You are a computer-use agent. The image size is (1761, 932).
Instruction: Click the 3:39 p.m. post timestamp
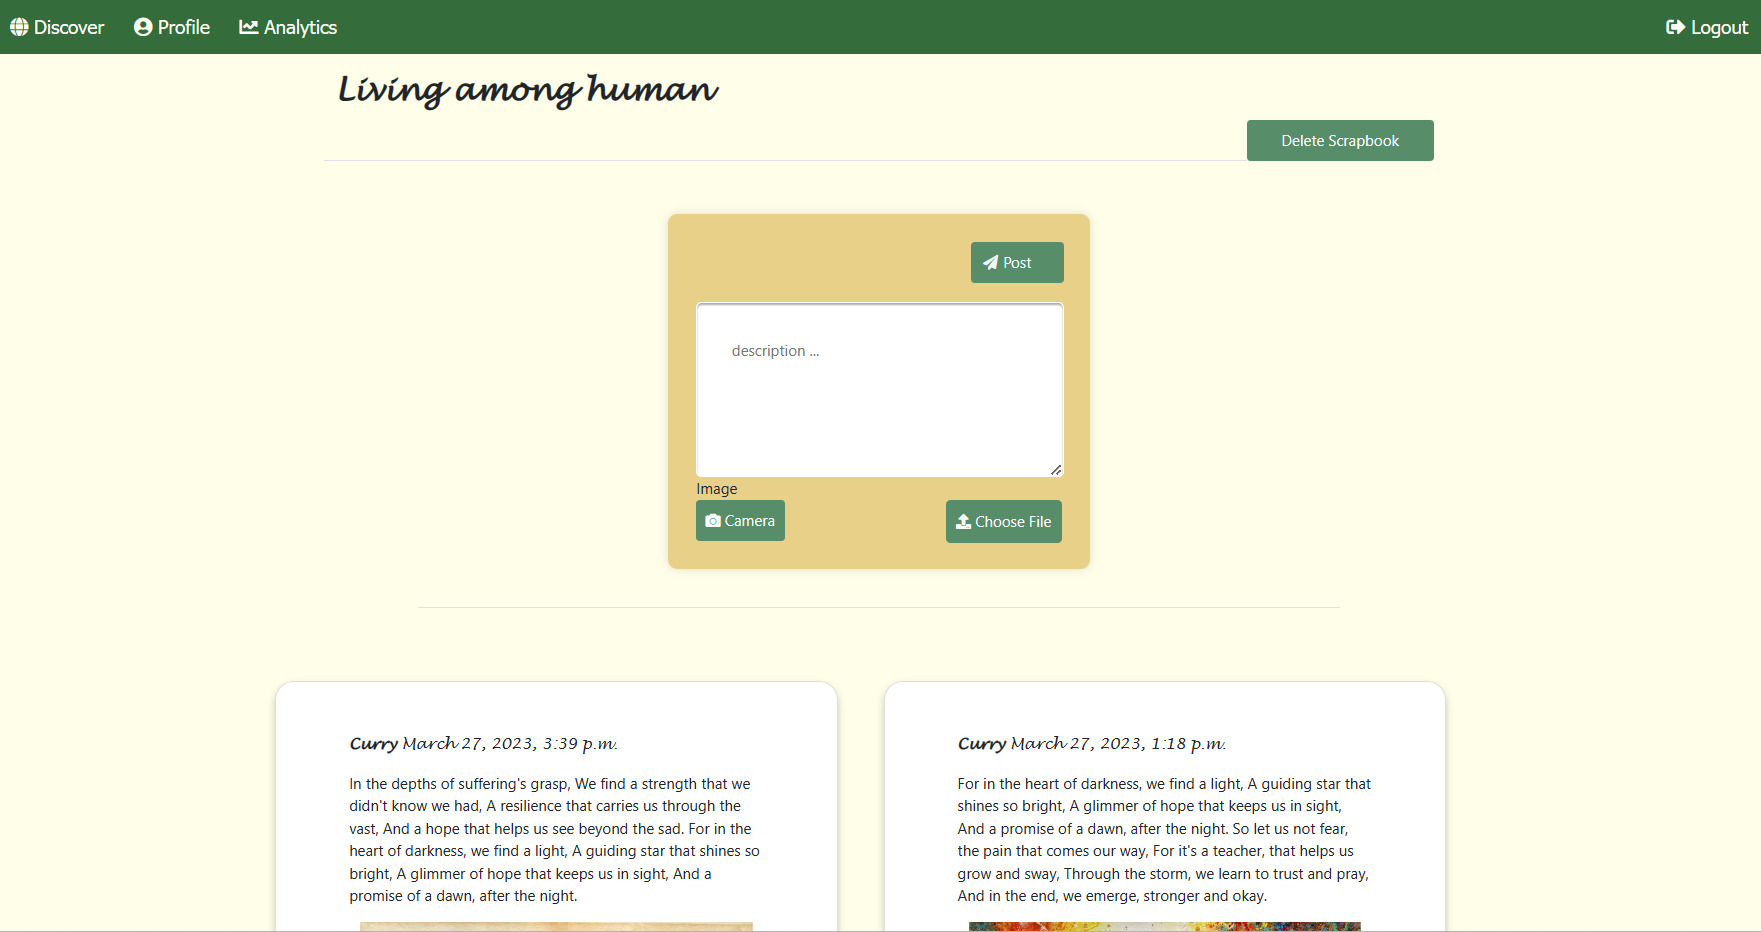click(x=510, y=743)
